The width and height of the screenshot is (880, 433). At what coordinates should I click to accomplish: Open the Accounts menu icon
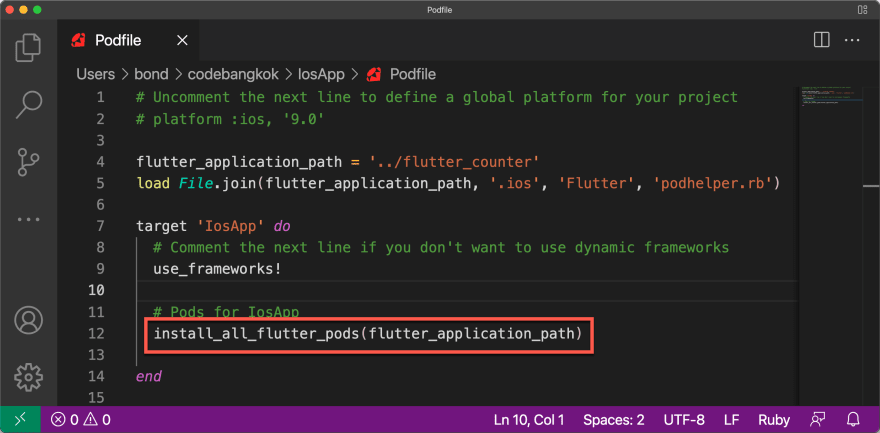pos(28,320)
